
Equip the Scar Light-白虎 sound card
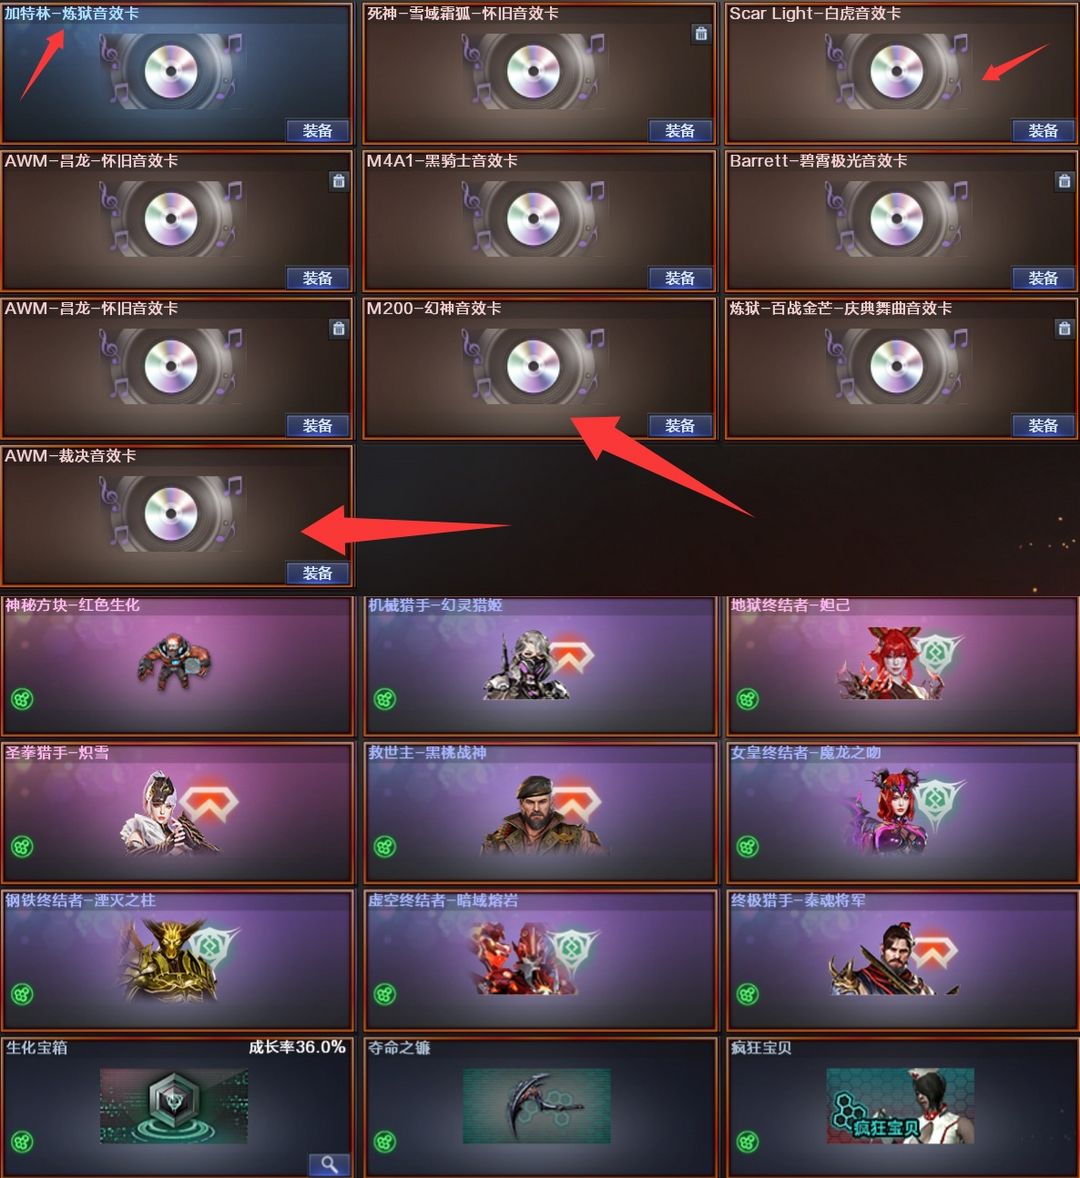(1043, 131)
